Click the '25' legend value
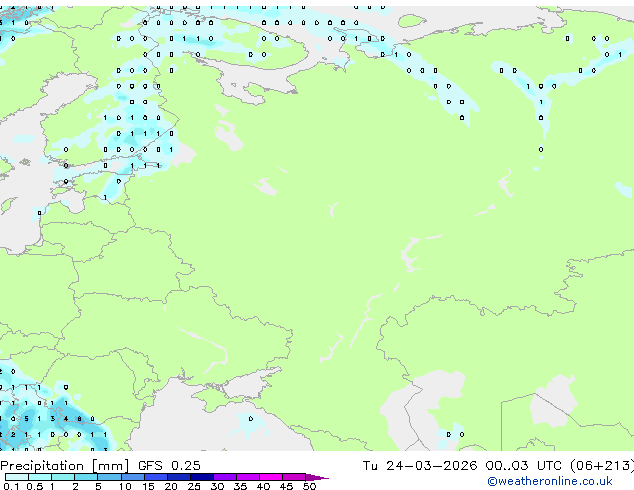 tap(194, 486)
